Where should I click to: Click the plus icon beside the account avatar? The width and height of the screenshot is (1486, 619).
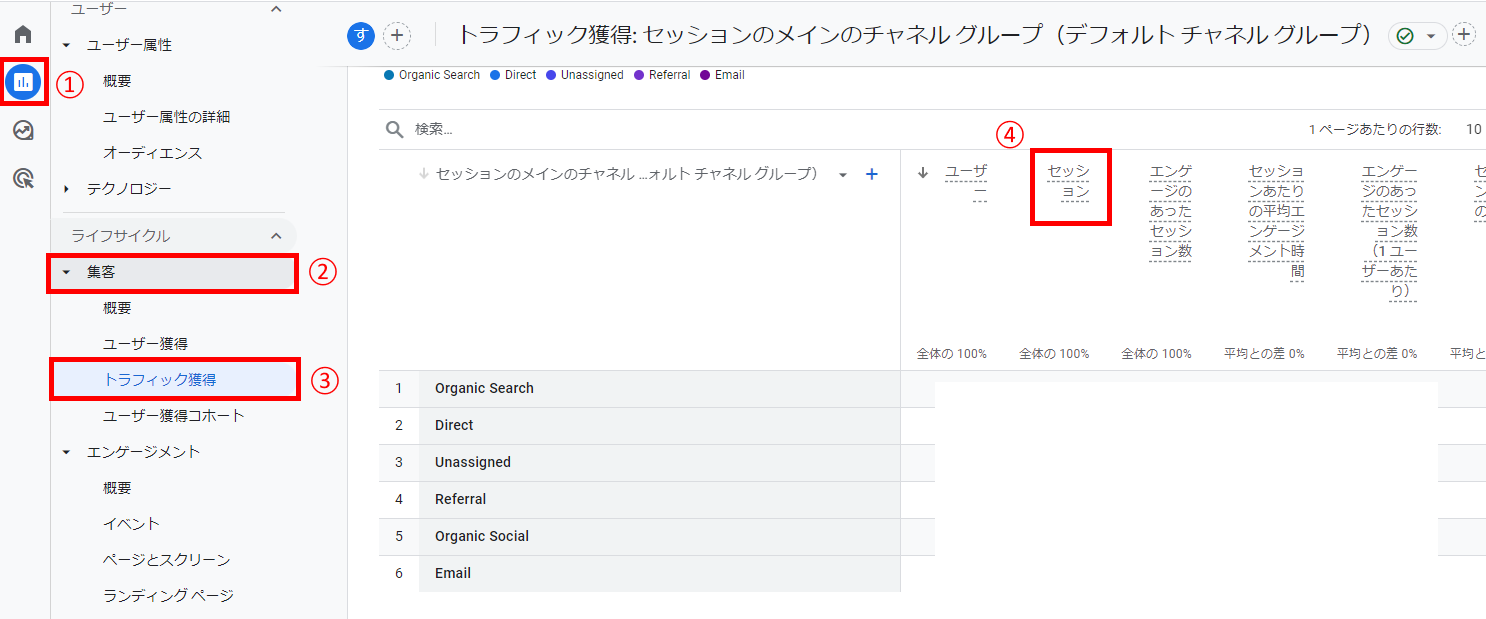(398, 34)
